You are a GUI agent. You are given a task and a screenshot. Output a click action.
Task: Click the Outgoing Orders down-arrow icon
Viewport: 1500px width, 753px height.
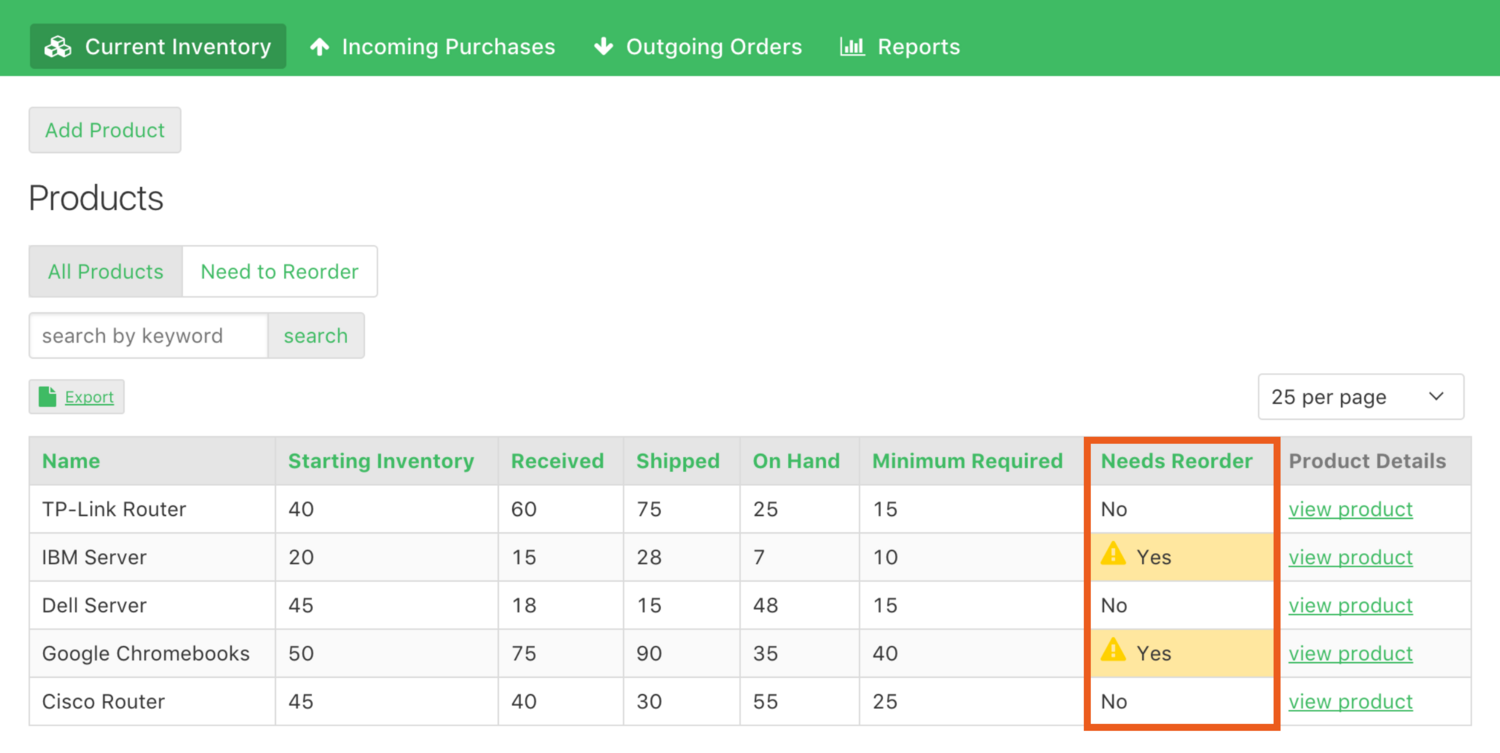point(604,46)
